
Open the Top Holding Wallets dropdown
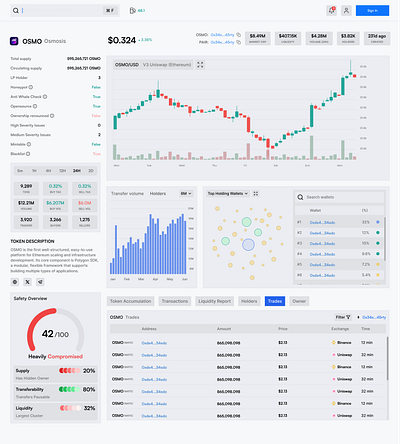point(228,194)
